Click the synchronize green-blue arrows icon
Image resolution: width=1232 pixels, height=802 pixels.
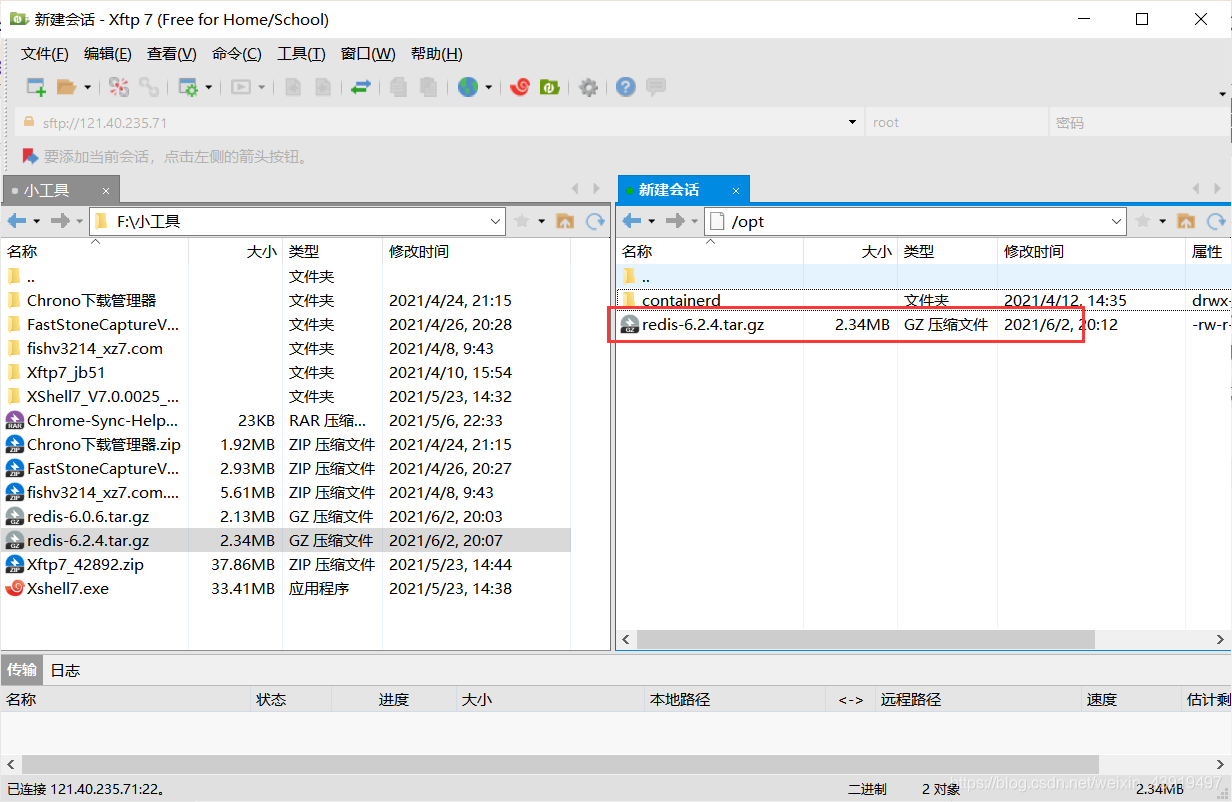[361, 87]
